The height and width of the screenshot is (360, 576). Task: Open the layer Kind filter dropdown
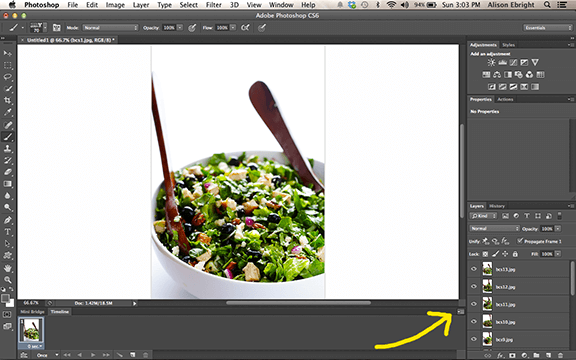pyautogui.click(x=483, y=216)
